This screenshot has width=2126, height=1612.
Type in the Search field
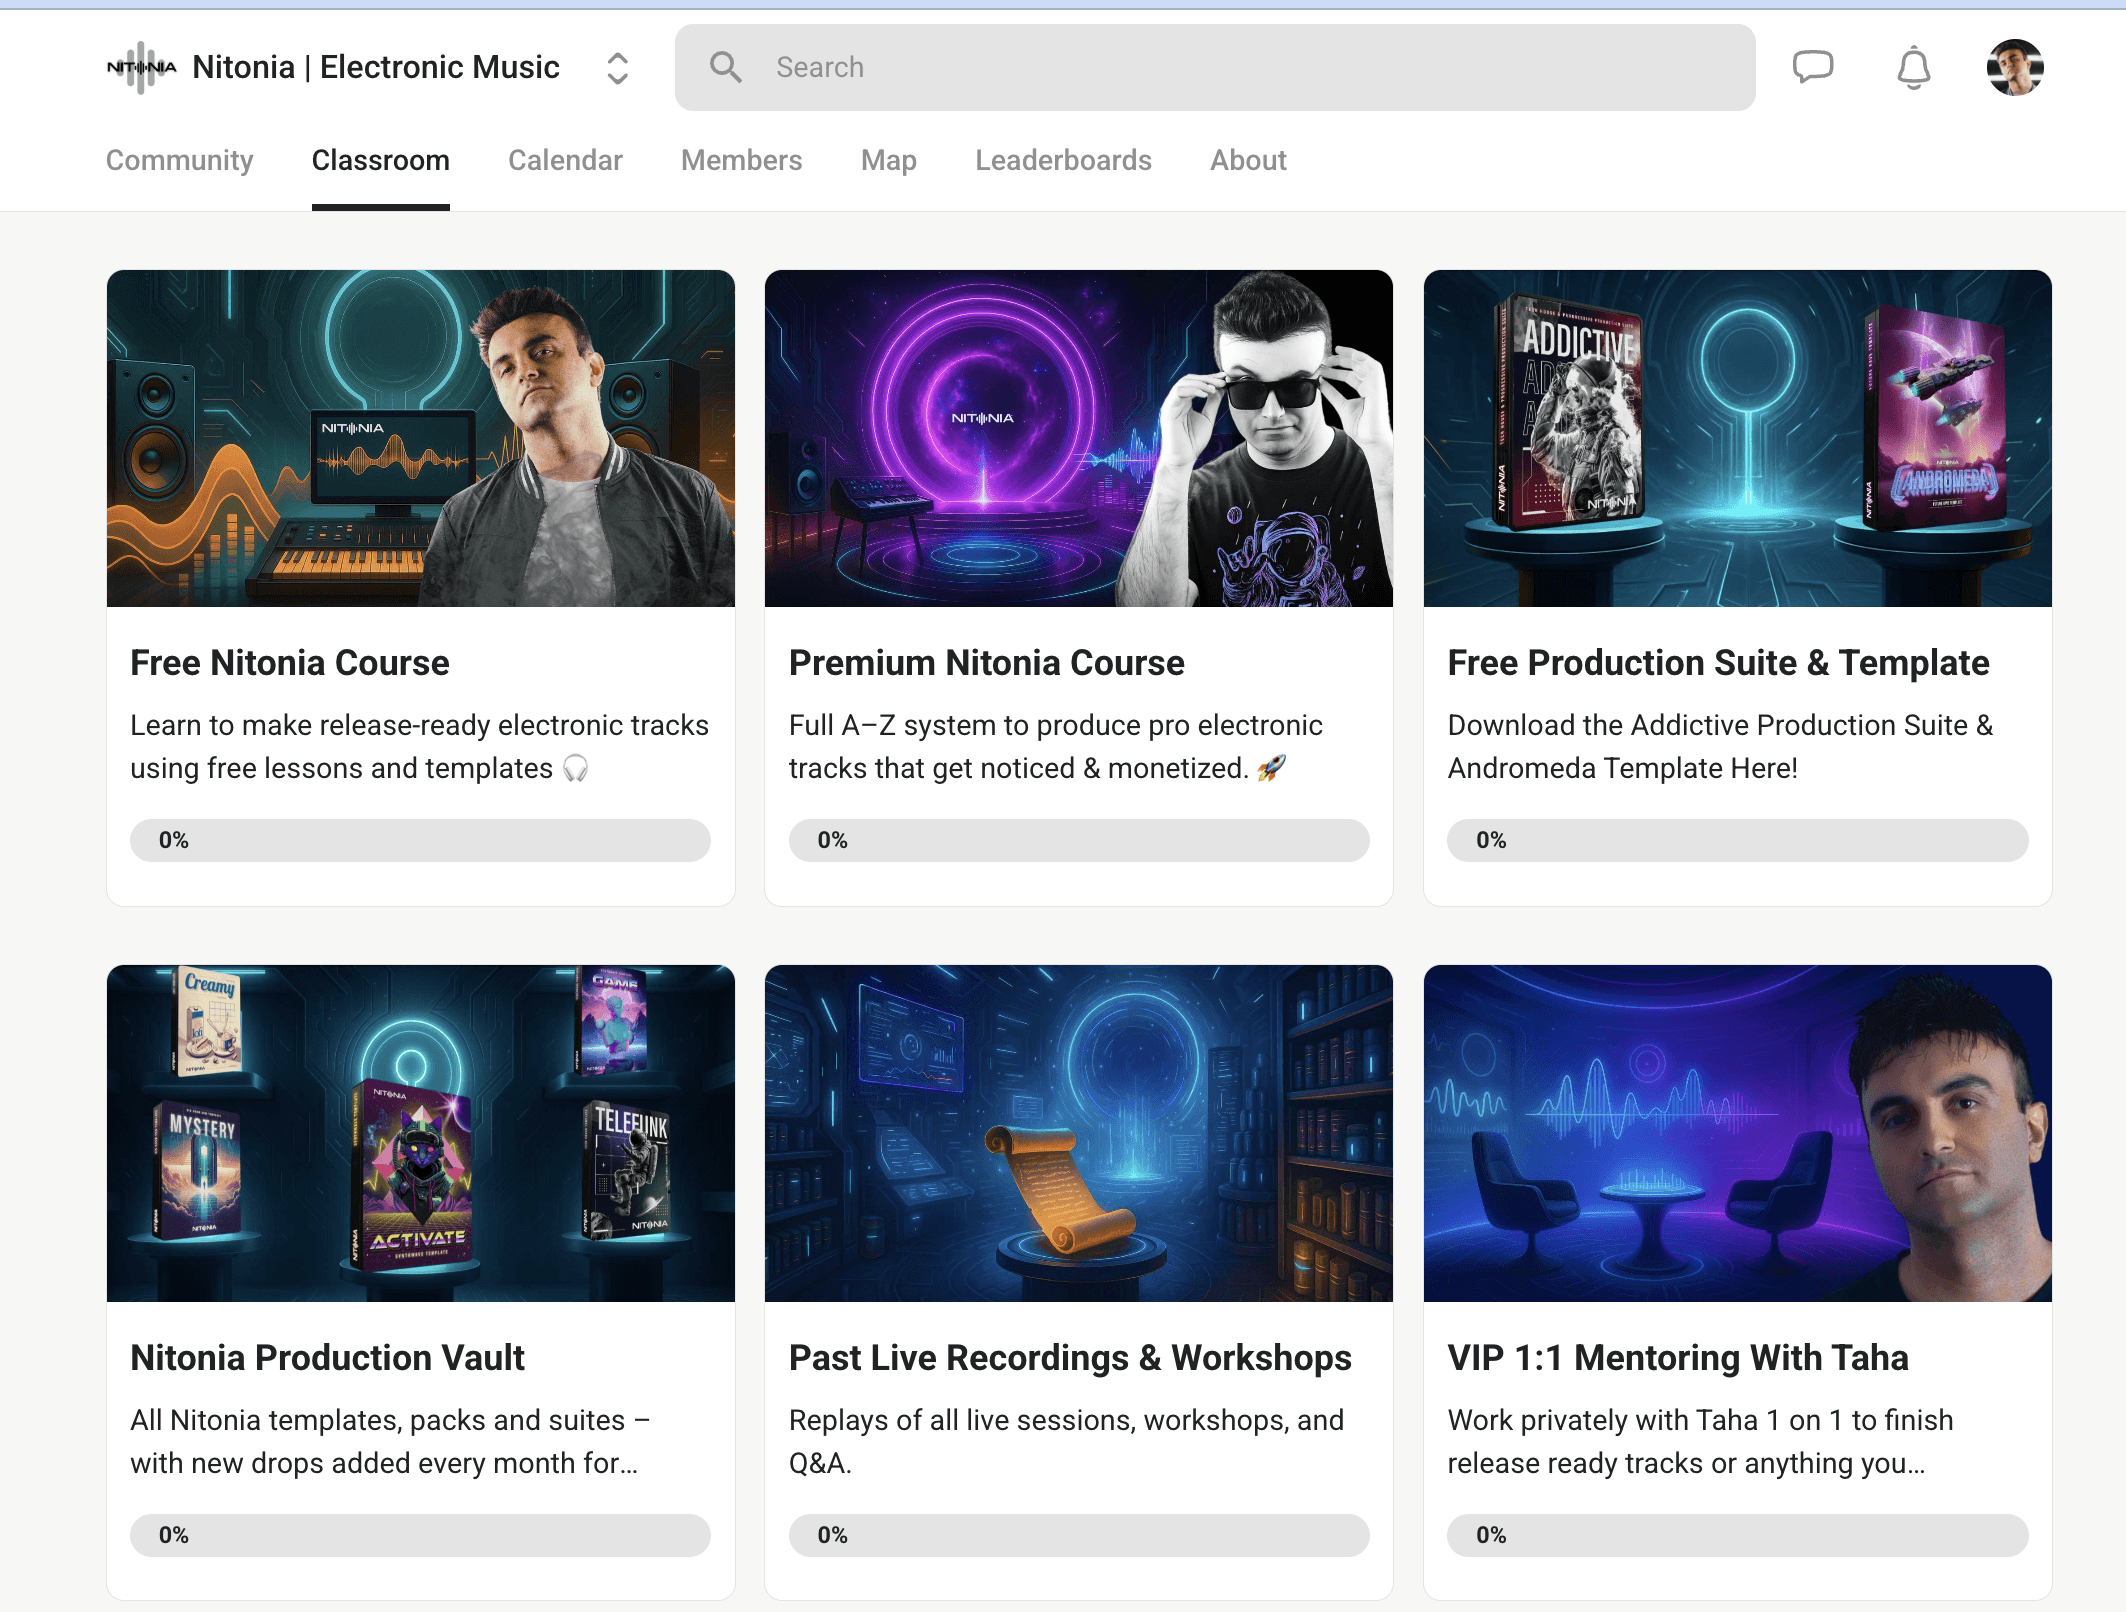point(1240,68)
